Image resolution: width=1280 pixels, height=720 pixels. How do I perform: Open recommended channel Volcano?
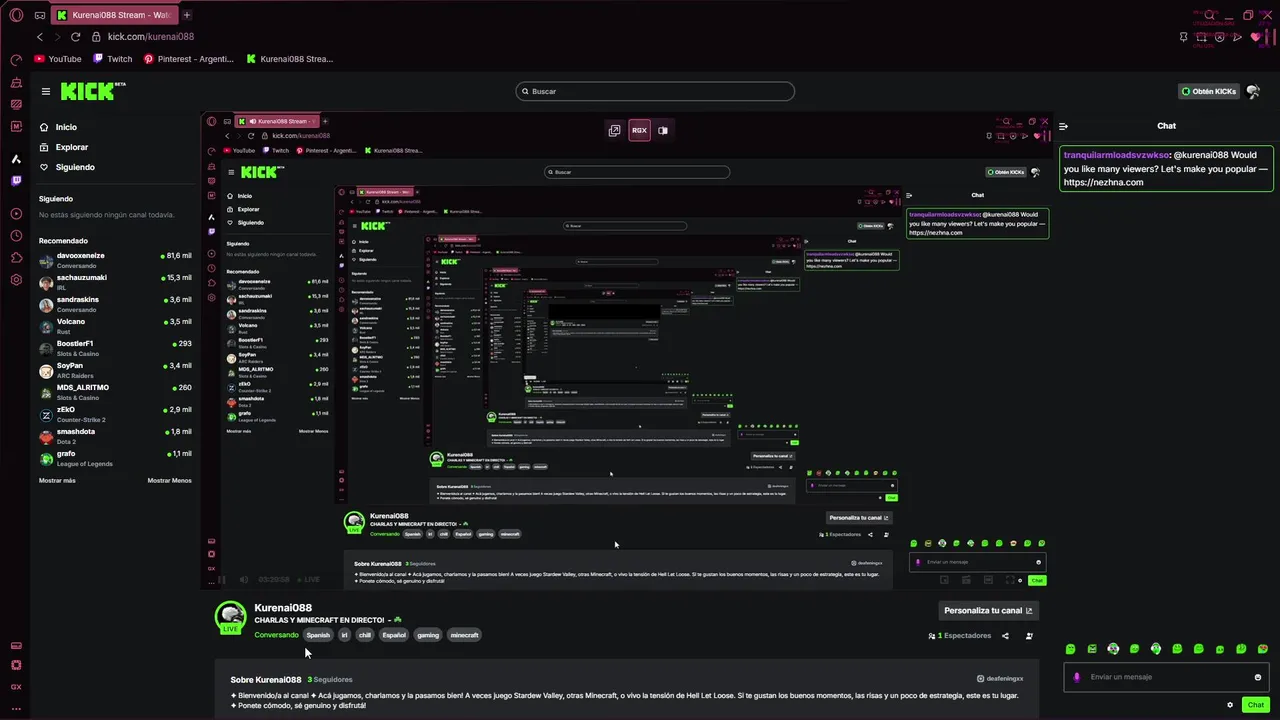pyautogui.click(x=115, y=326)
